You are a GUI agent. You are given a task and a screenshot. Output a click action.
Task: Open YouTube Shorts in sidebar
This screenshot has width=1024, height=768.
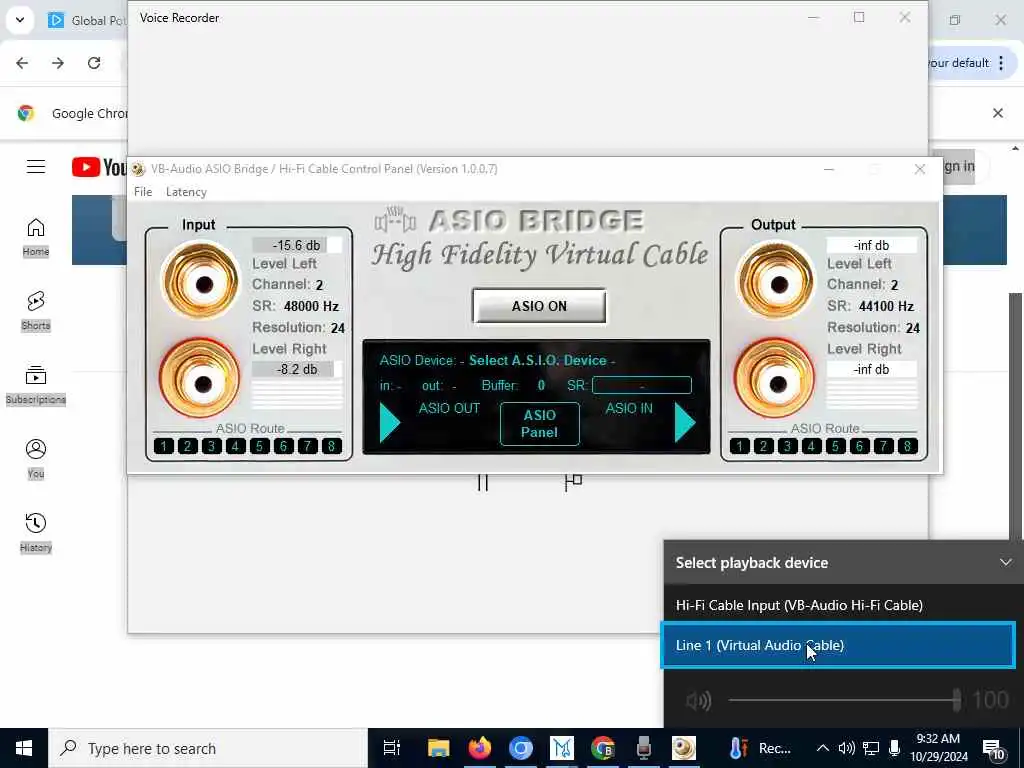(36, 311)
